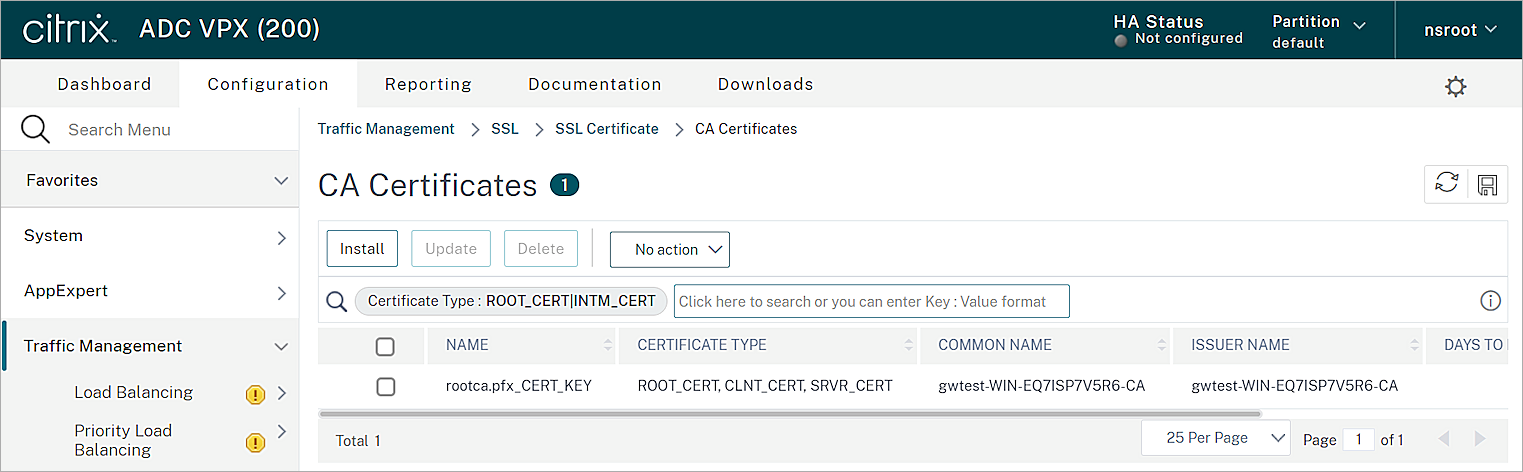This screenshot has height=472, width=1523.
Task: Open the Documentation tab
Action: (x=595, y=84)
